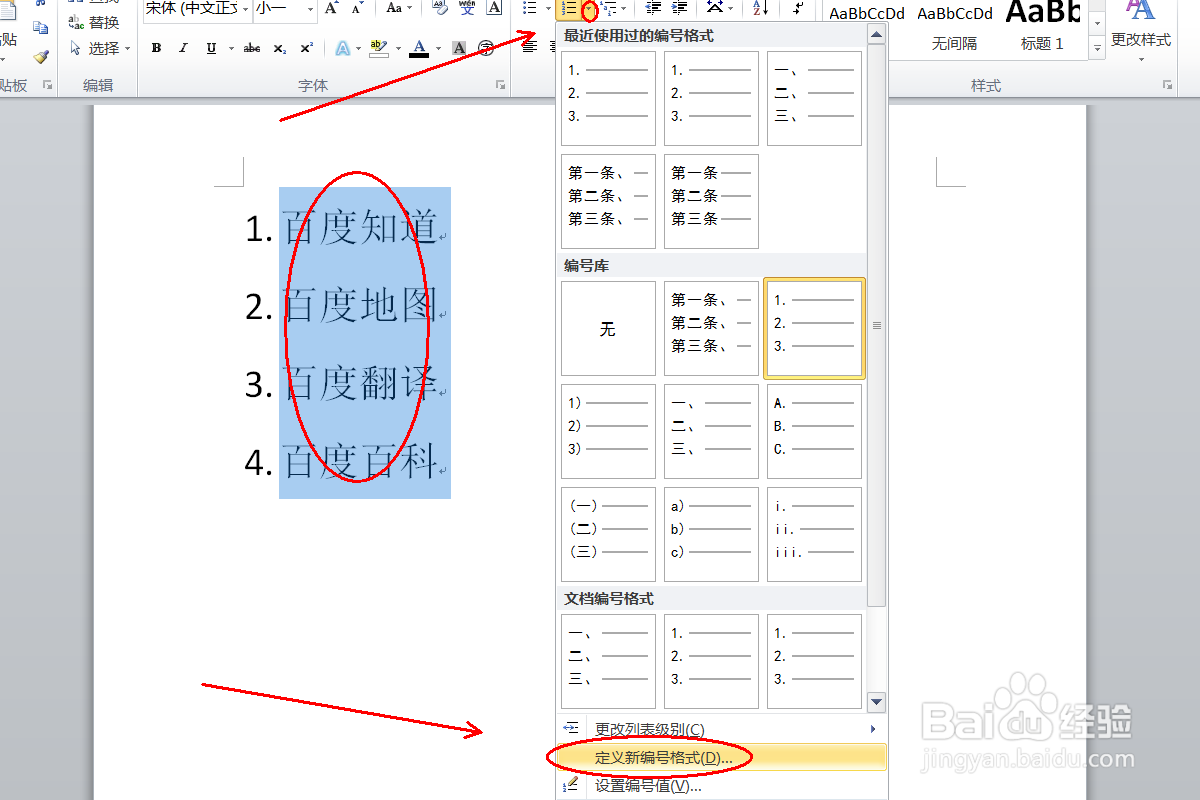Click the Decrease Indent icon
Viewport: 1200px width, 800px height.
point(654,8)
